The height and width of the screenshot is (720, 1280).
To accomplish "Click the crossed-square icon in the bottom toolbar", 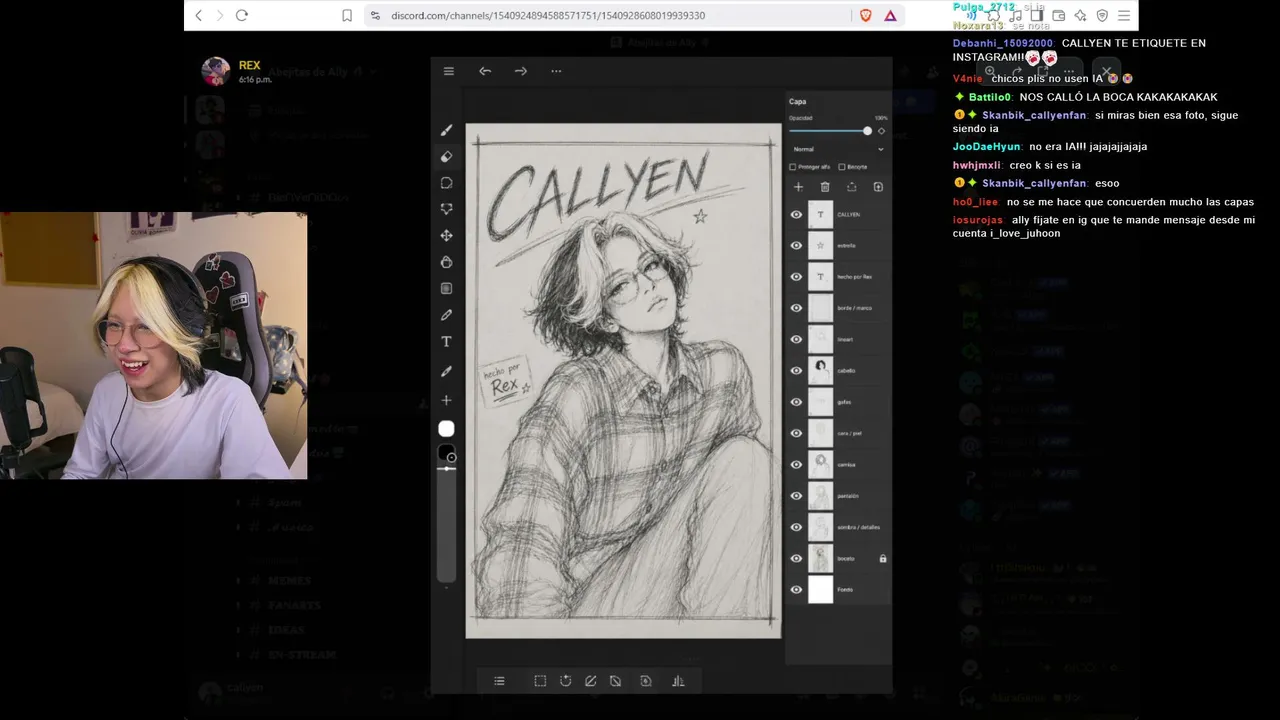I will click(x=616, y=681).
